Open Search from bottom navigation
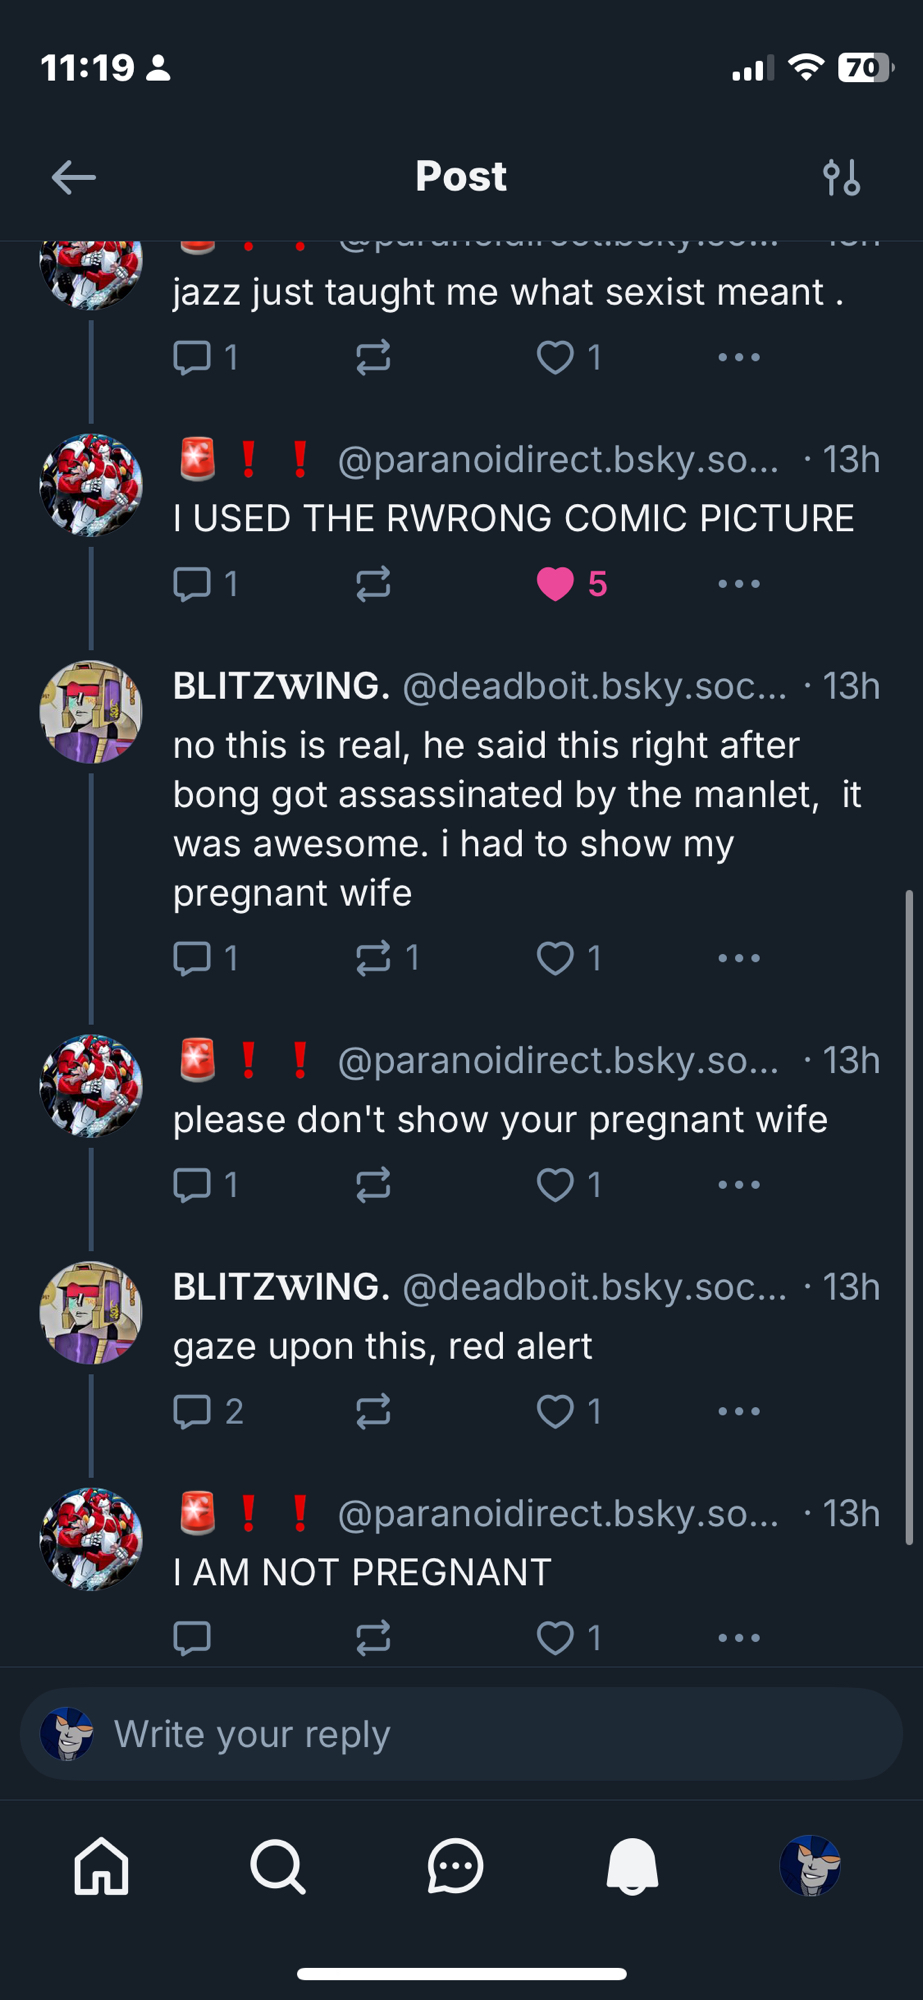 pos(278,1866)
